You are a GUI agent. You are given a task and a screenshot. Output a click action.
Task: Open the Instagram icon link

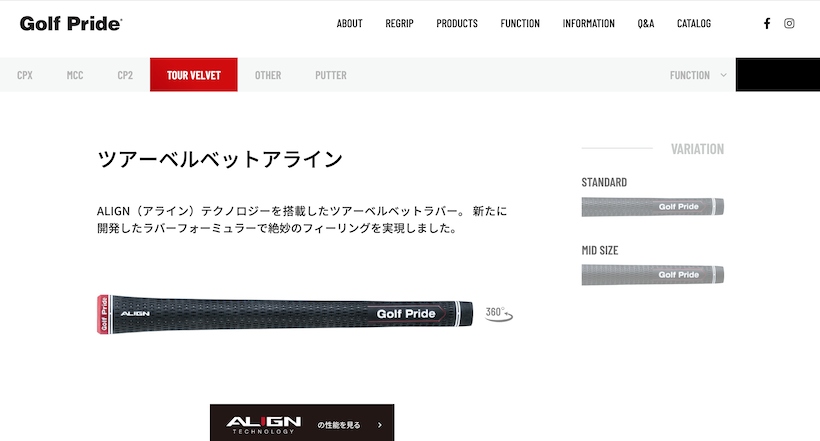(x=789, y=24)
